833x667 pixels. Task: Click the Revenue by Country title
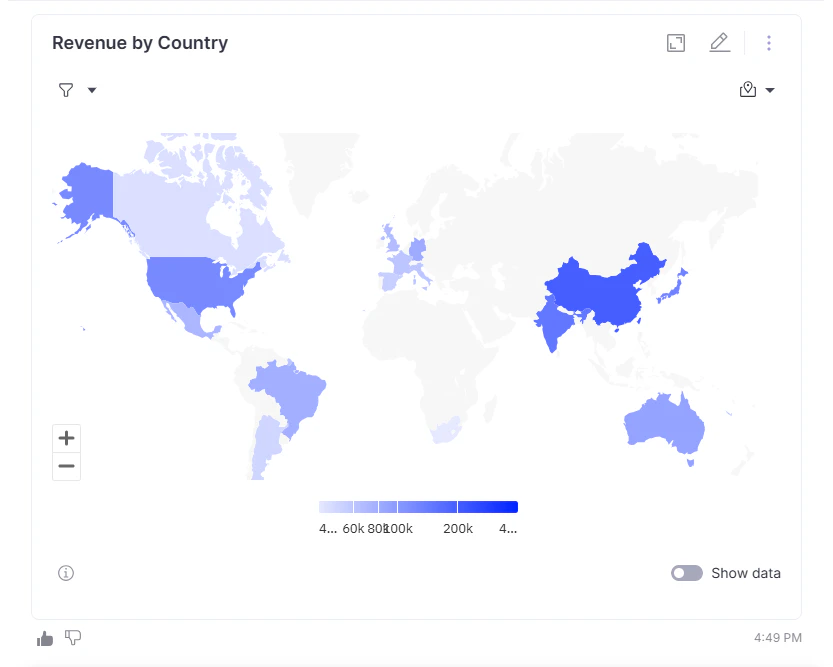tap(140, 43)
